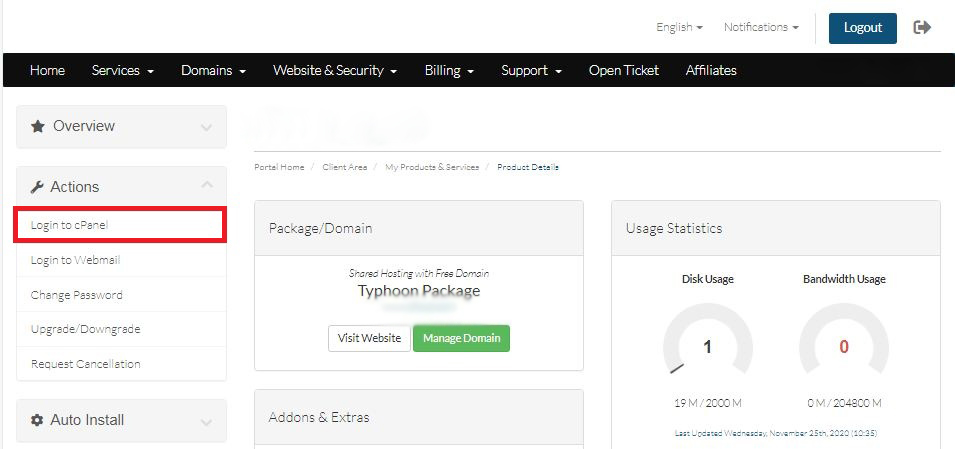The width and height of the screenshot is (955, 449).
Task: Click the gear icon beside Auto Install
Action: (37, 421)
